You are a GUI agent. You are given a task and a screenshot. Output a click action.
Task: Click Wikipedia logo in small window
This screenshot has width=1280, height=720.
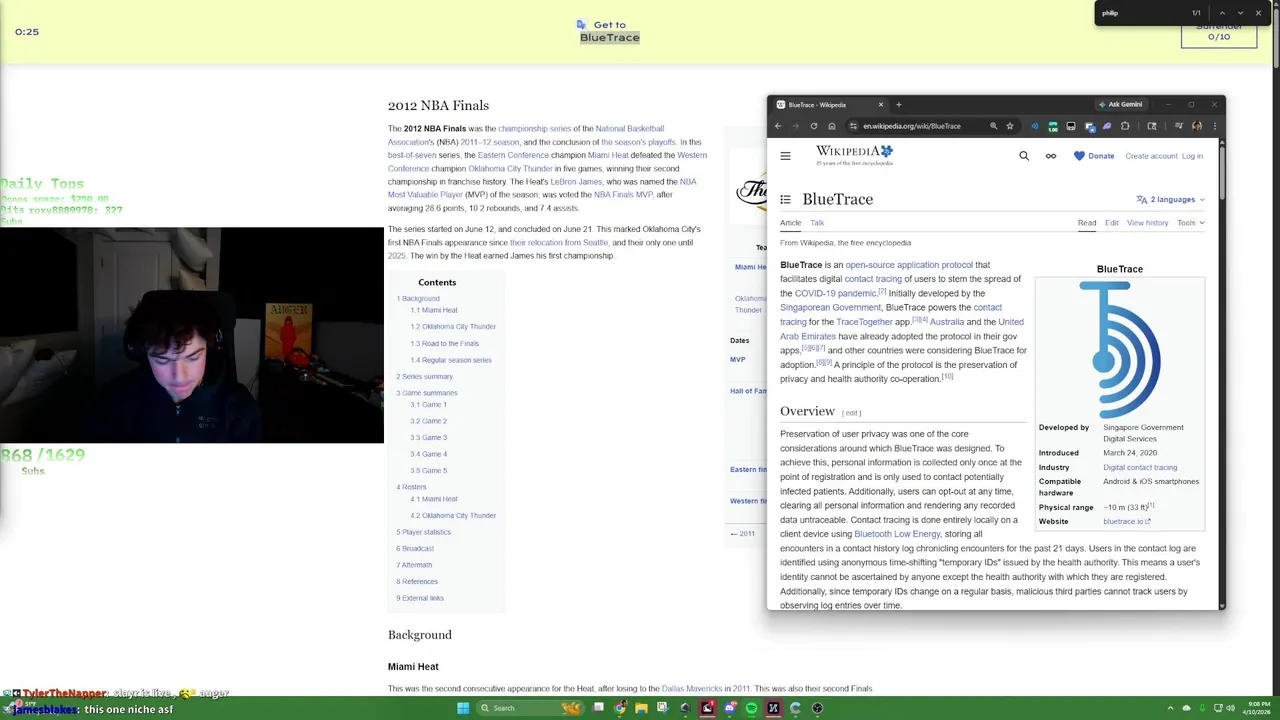[854, 155]
